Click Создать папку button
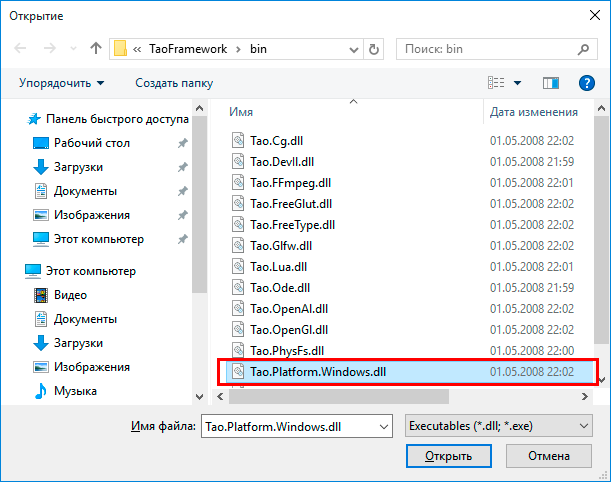Screen dimensions: 611x482 [174, 83]
